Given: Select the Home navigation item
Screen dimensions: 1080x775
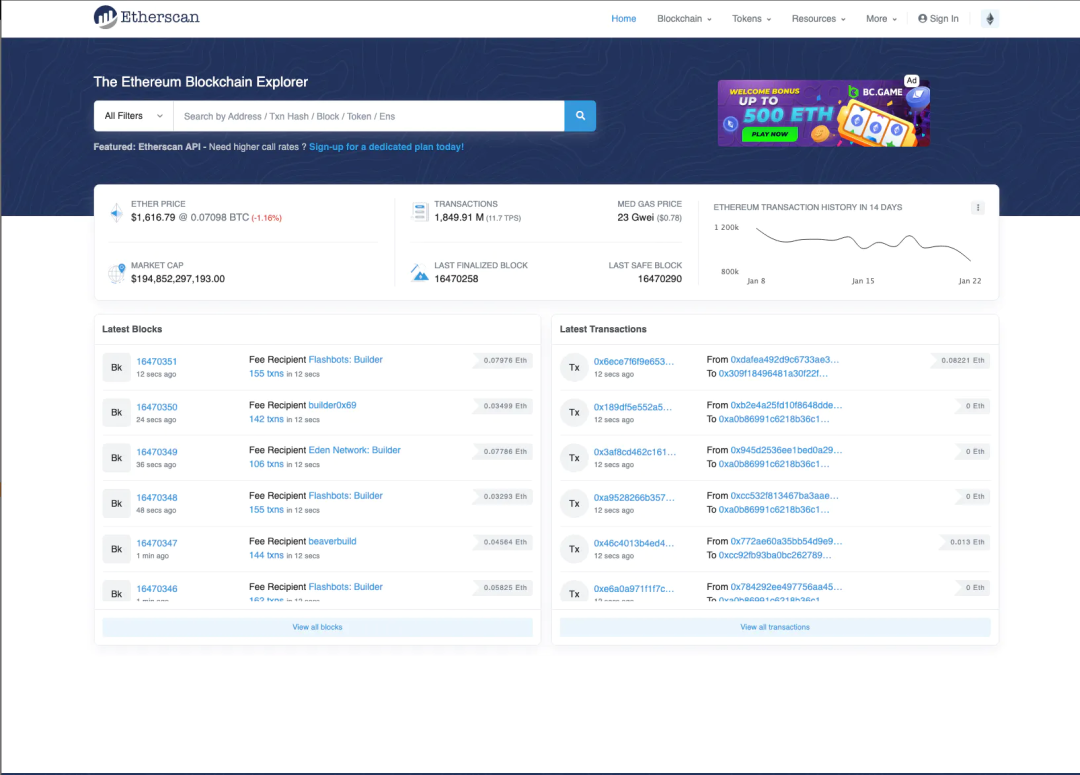Looking at the screenshot, I should [623, 19].
